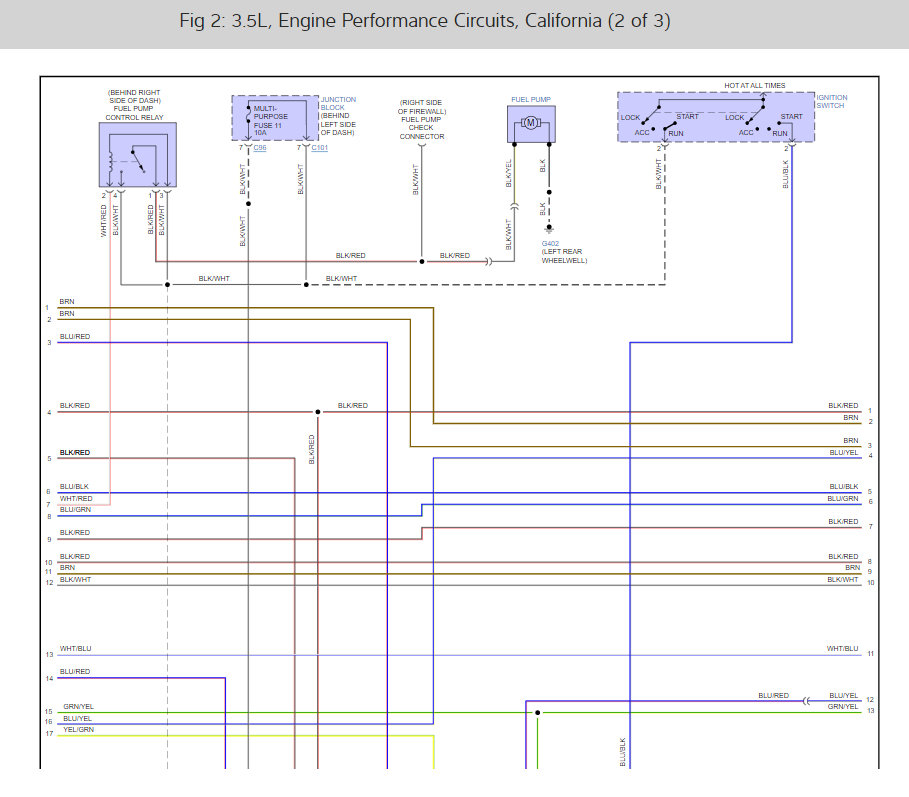Click the WHT/BLU wire label on left
This screenshot has width=909, height=797.
[x=74, y=649]
